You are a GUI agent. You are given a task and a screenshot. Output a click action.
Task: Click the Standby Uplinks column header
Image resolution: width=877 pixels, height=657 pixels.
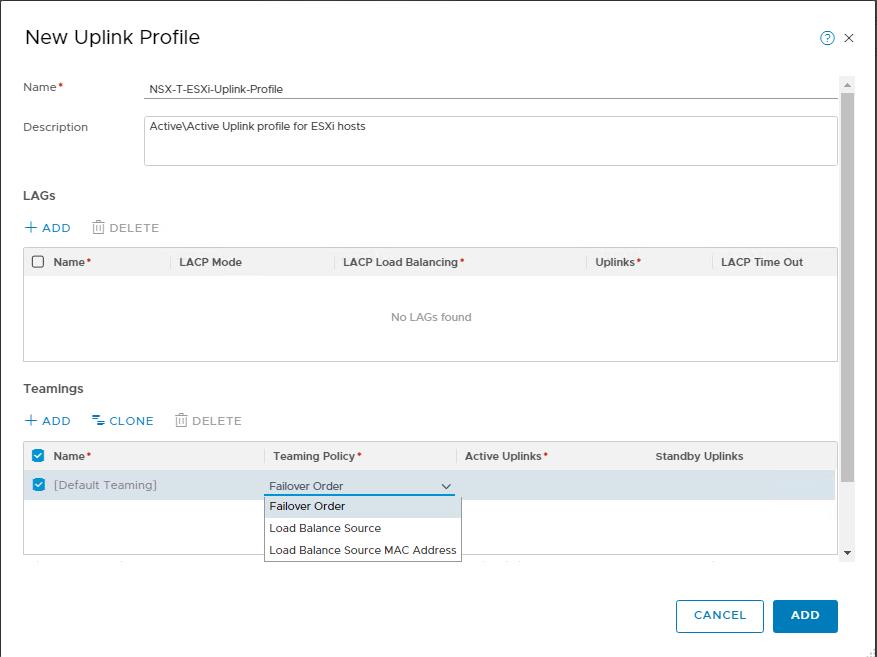click(699, 456)
